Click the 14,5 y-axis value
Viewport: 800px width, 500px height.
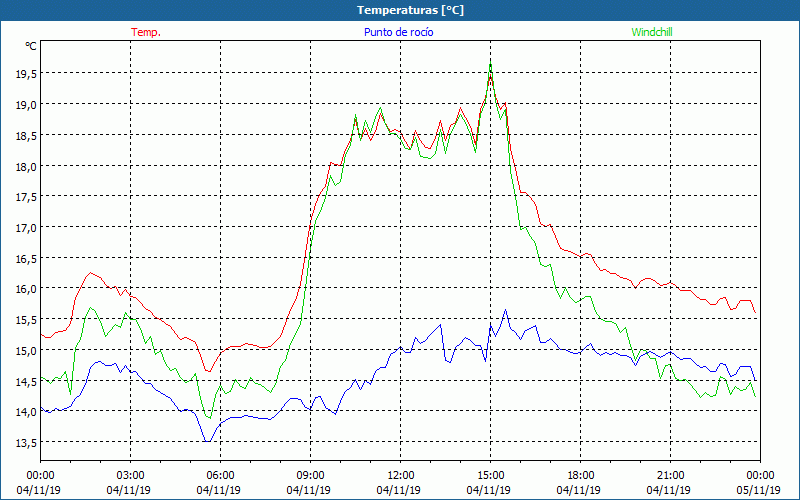[26, 382]
